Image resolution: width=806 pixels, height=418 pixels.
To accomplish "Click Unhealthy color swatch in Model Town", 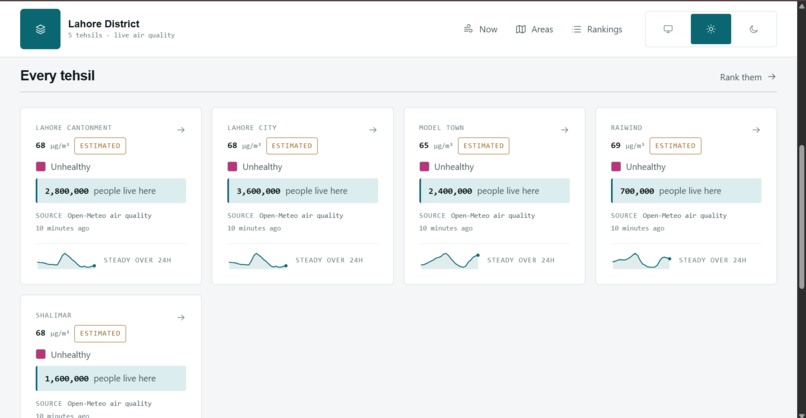I will tap(424, 167).
